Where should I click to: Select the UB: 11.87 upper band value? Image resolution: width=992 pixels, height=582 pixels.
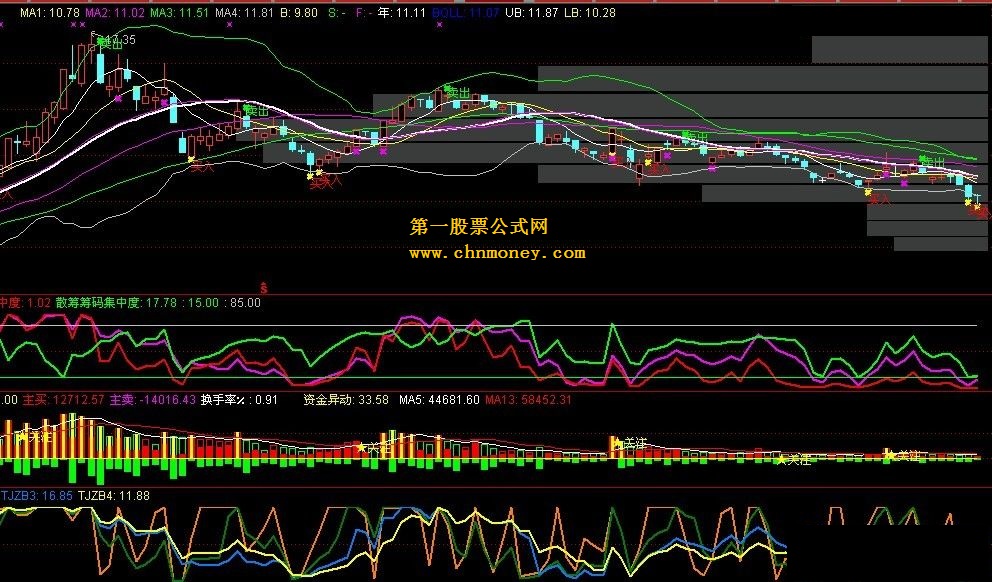531,13
